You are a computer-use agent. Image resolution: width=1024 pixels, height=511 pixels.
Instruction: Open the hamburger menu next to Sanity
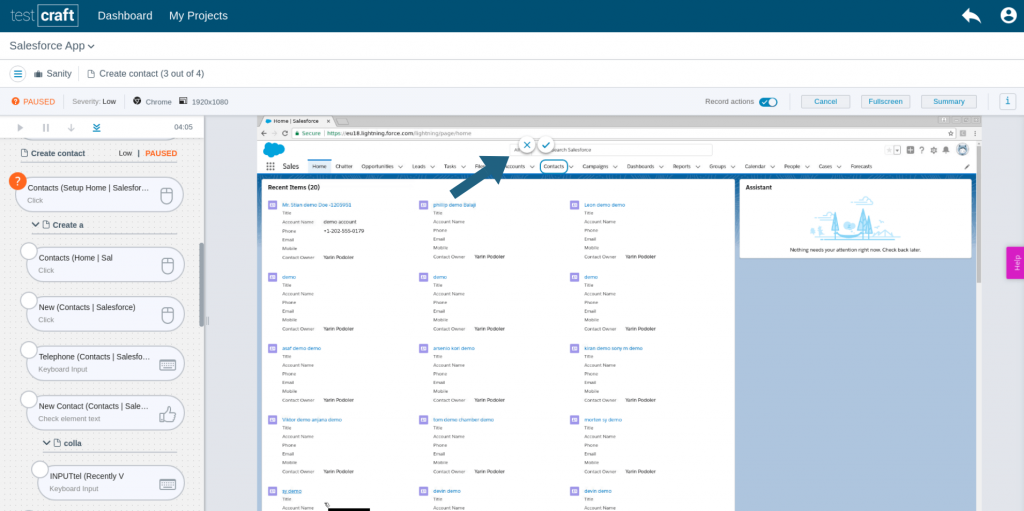[18, 74]
